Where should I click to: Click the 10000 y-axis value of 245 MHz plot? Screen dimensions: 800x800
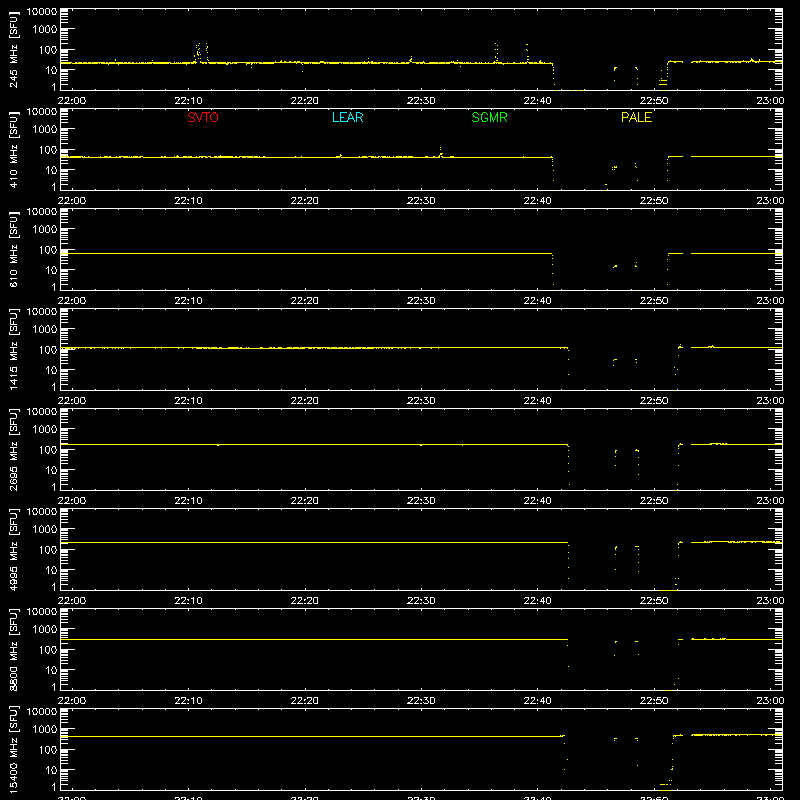pos(42,12)
